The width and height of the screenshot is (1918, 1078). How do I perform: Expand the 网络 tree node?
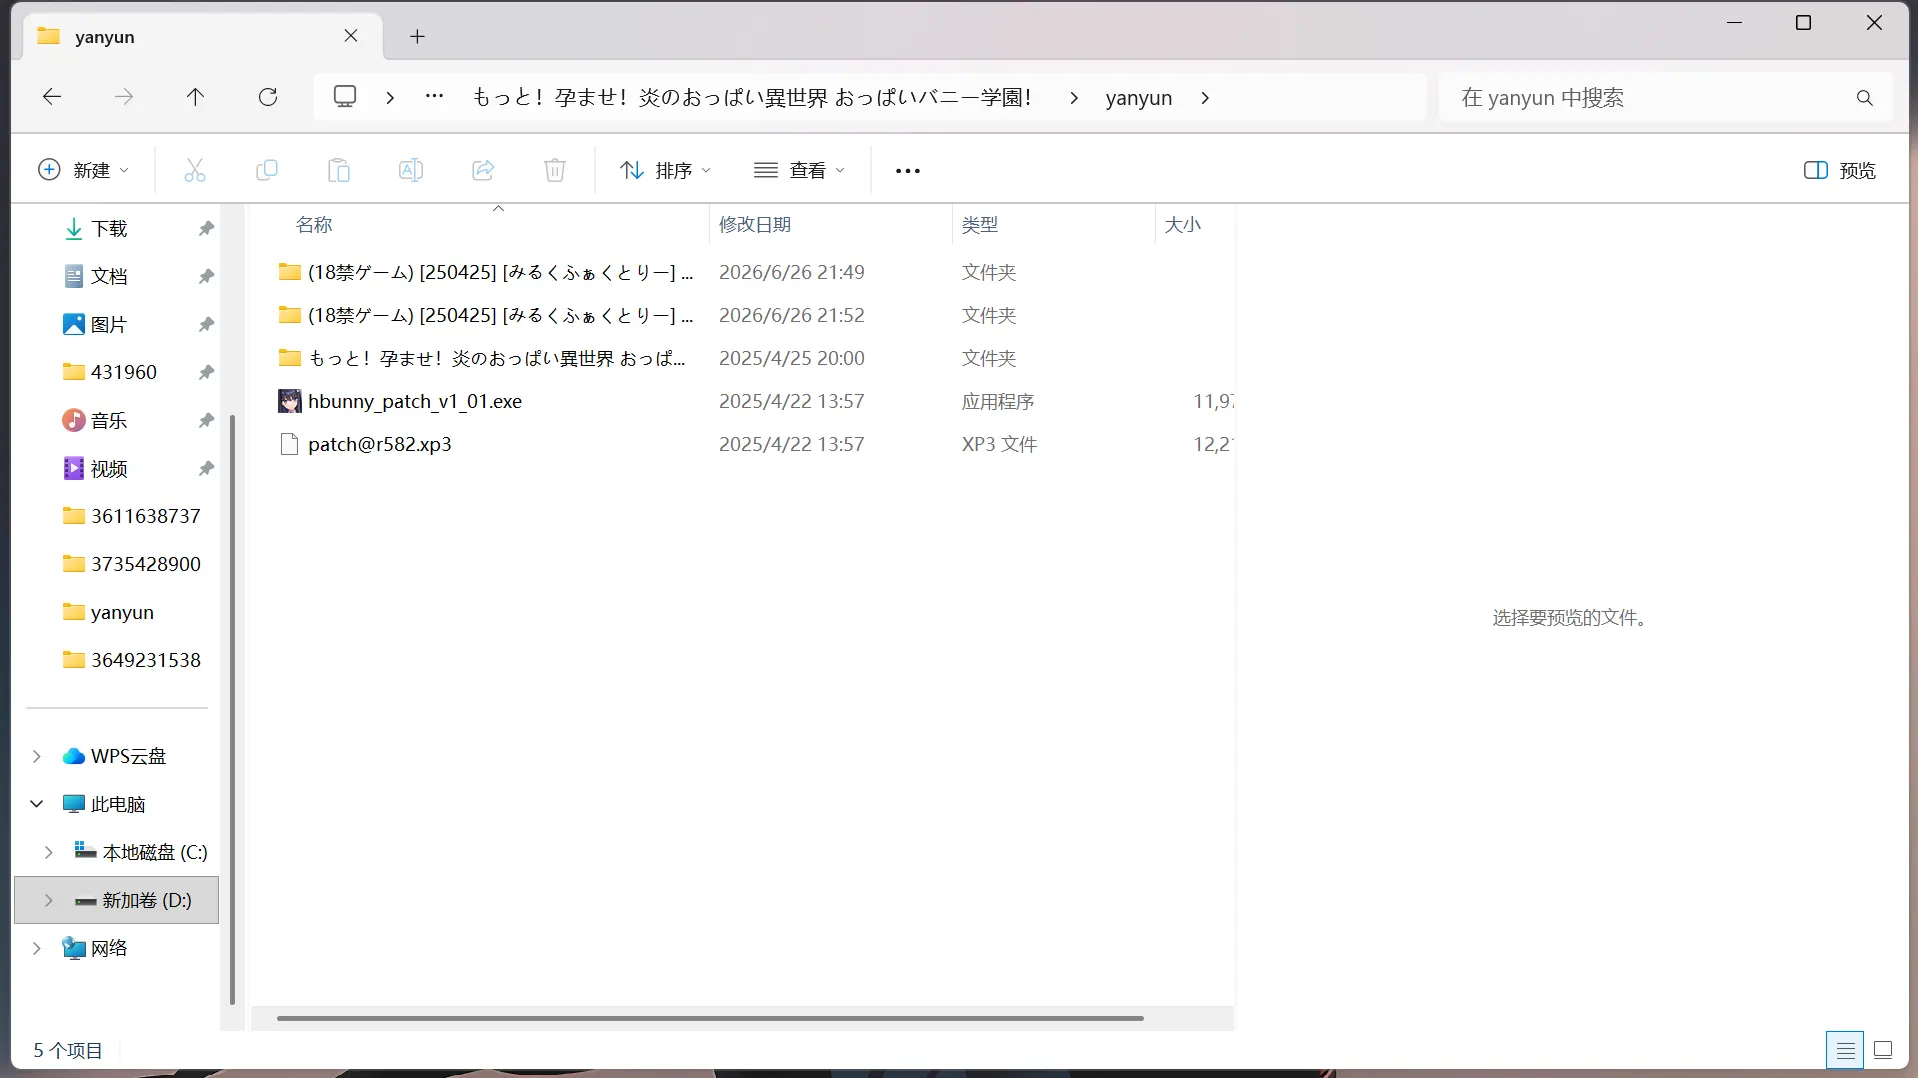click(x=37, y=948)
